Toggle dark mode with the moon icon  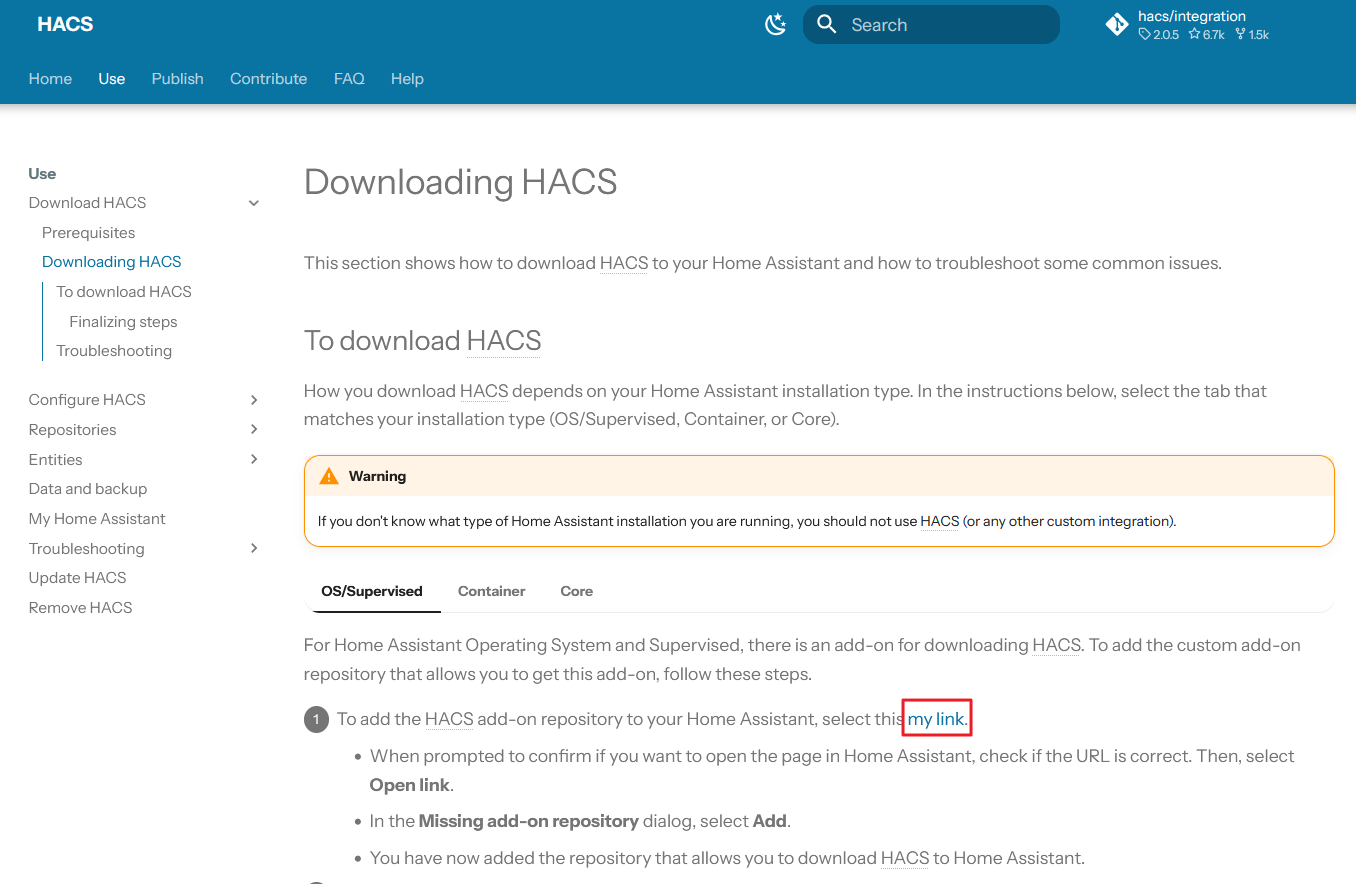pos(776,25)
